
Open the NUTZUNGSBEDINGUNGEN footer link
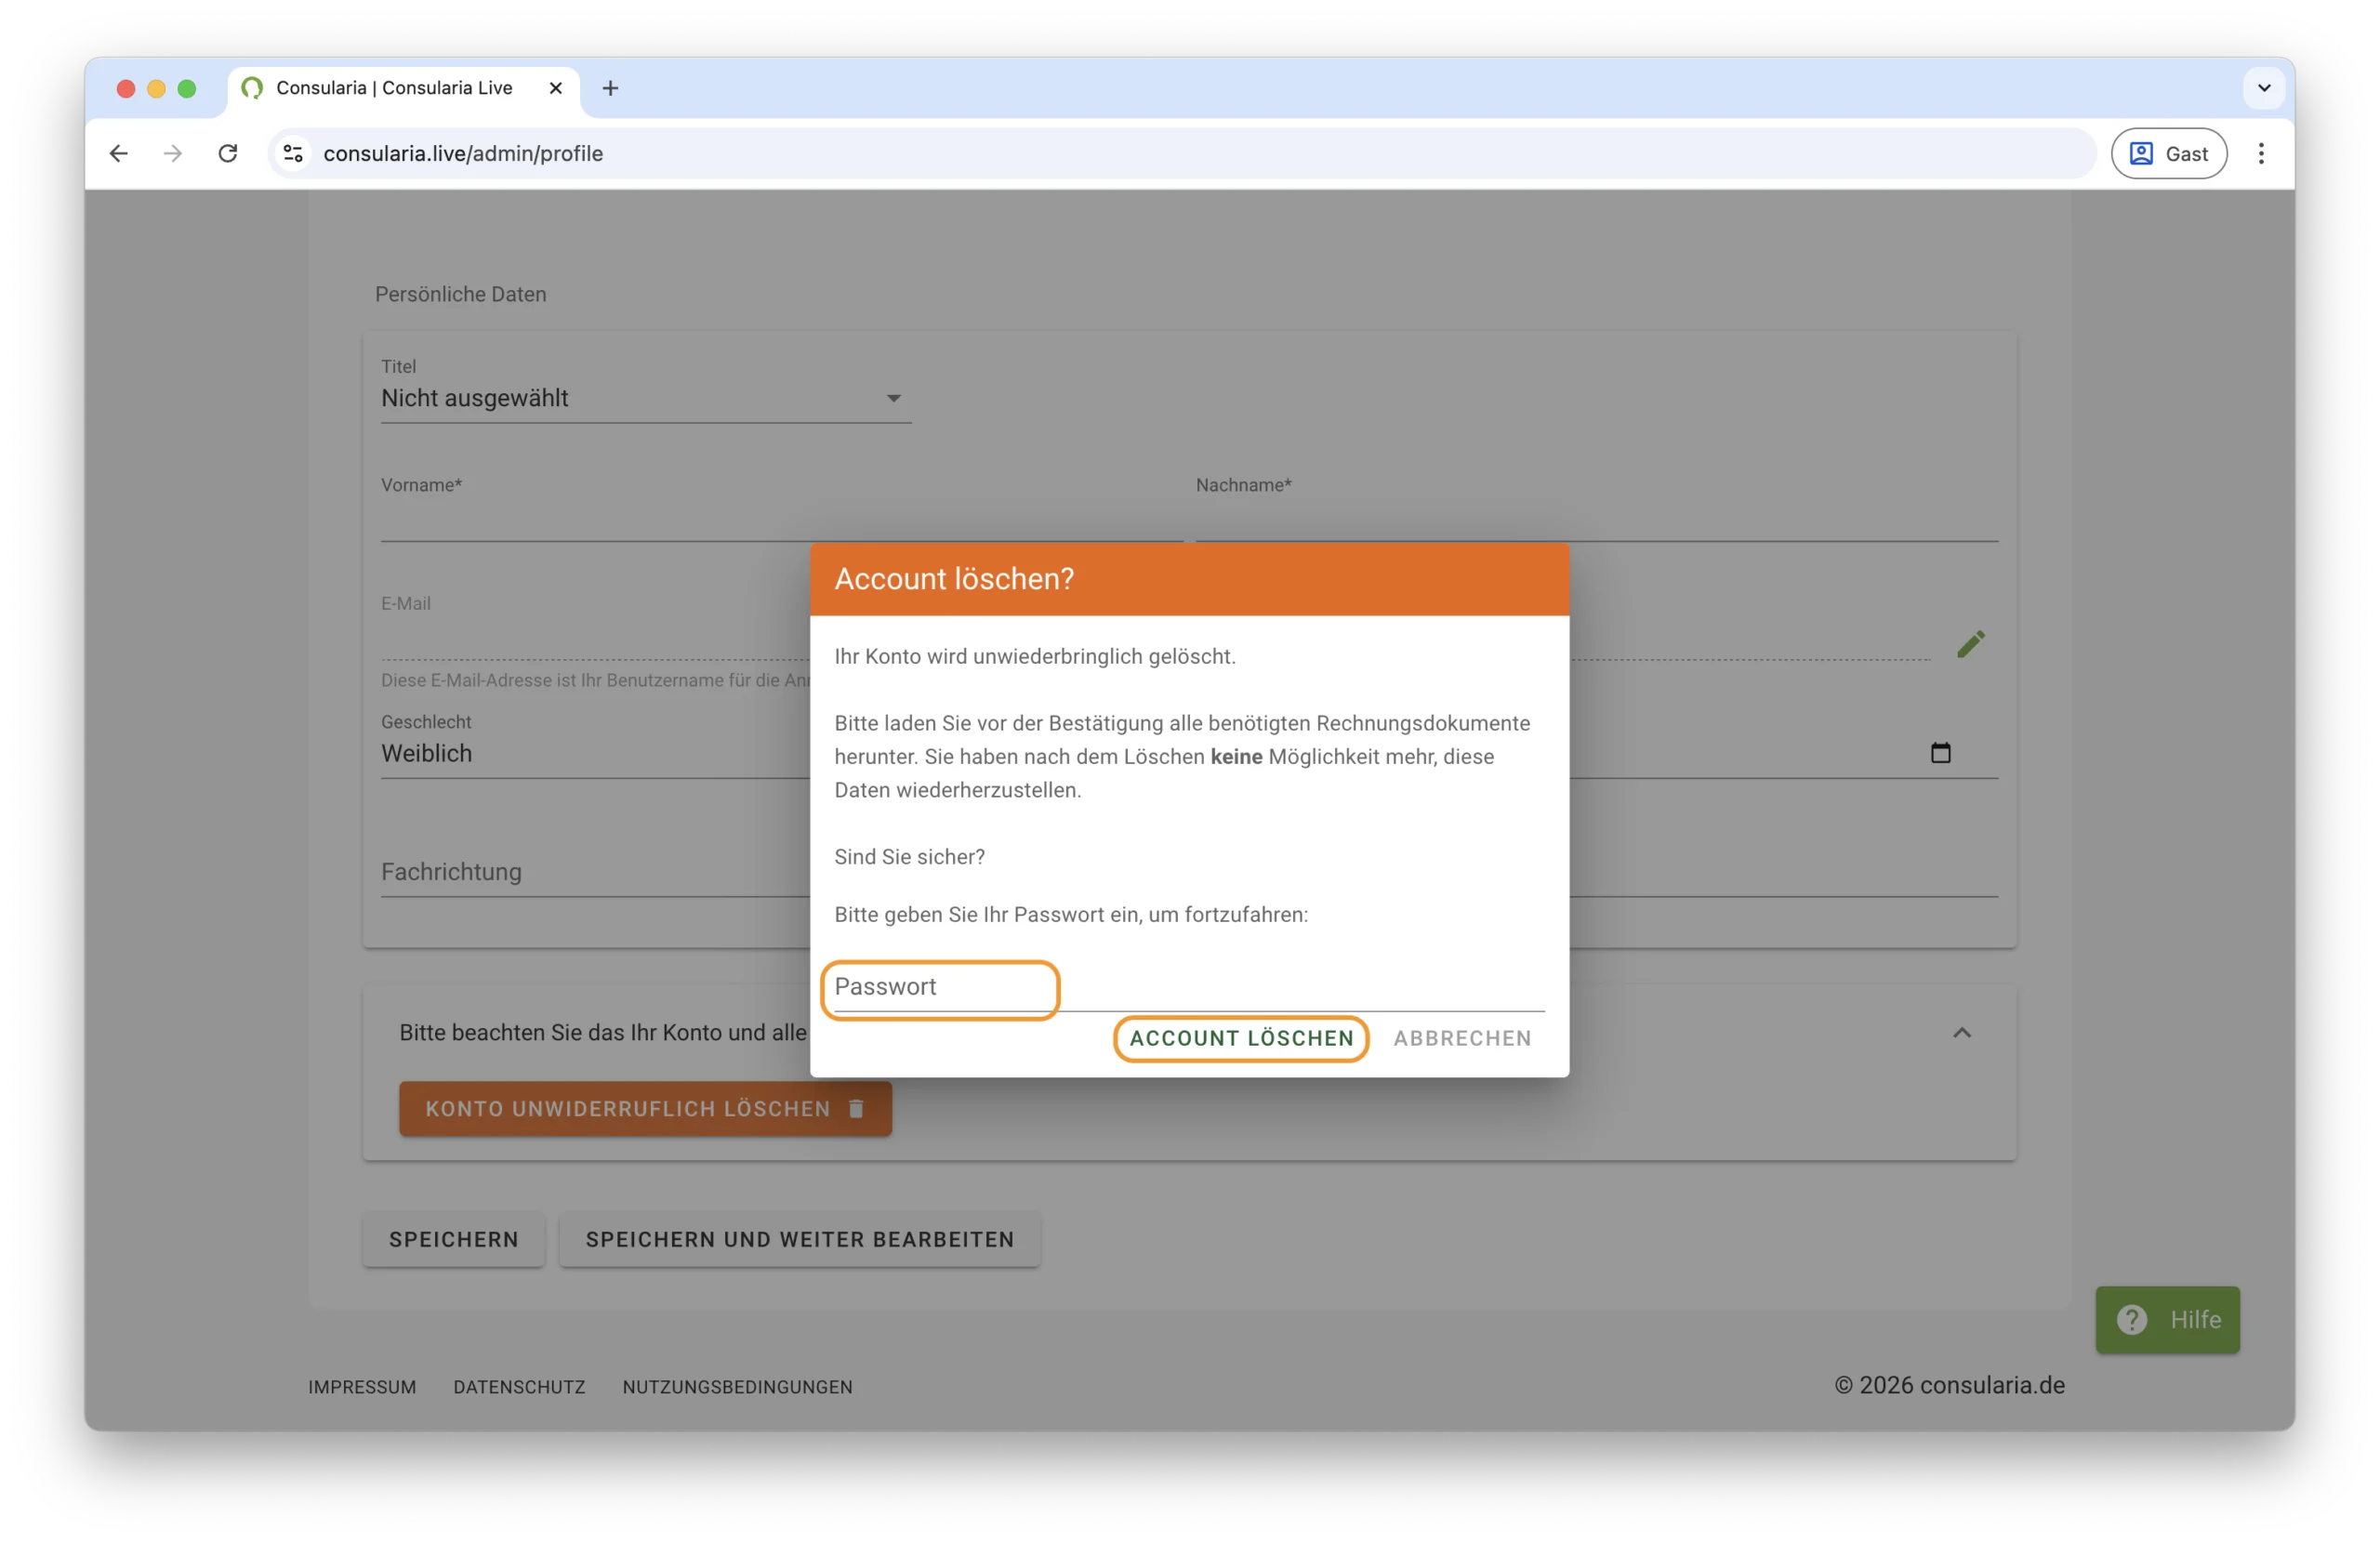(x=737, y=1387)
